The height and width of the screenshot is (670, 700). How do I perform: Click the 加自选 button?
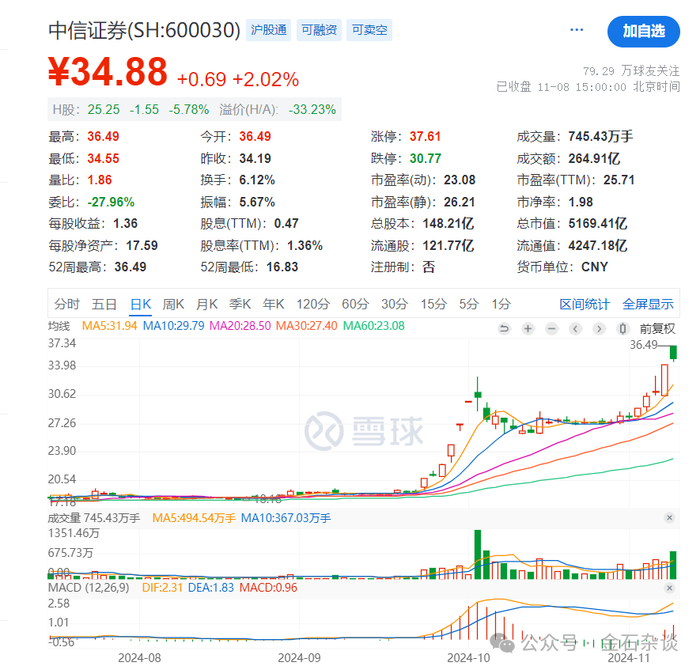tap(644, 31)
